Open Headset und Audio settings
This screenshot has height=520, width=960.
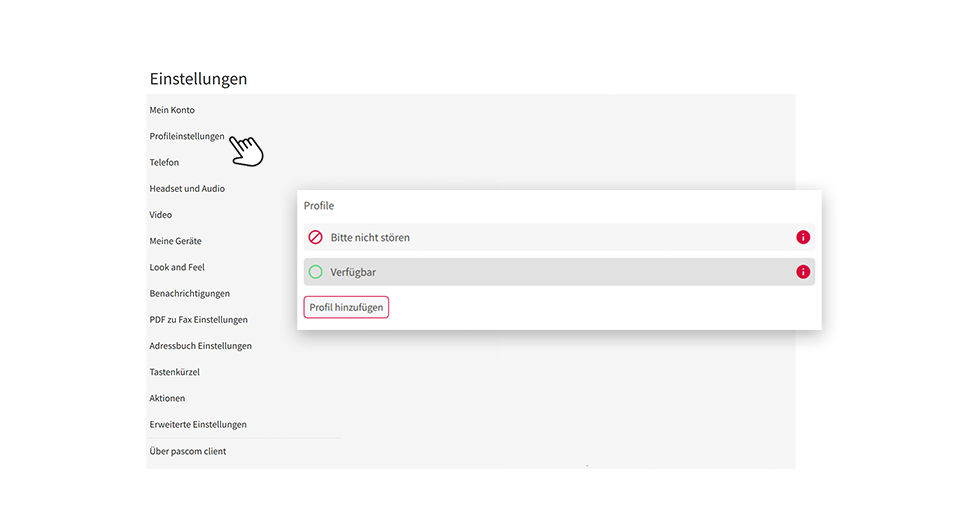187,189
